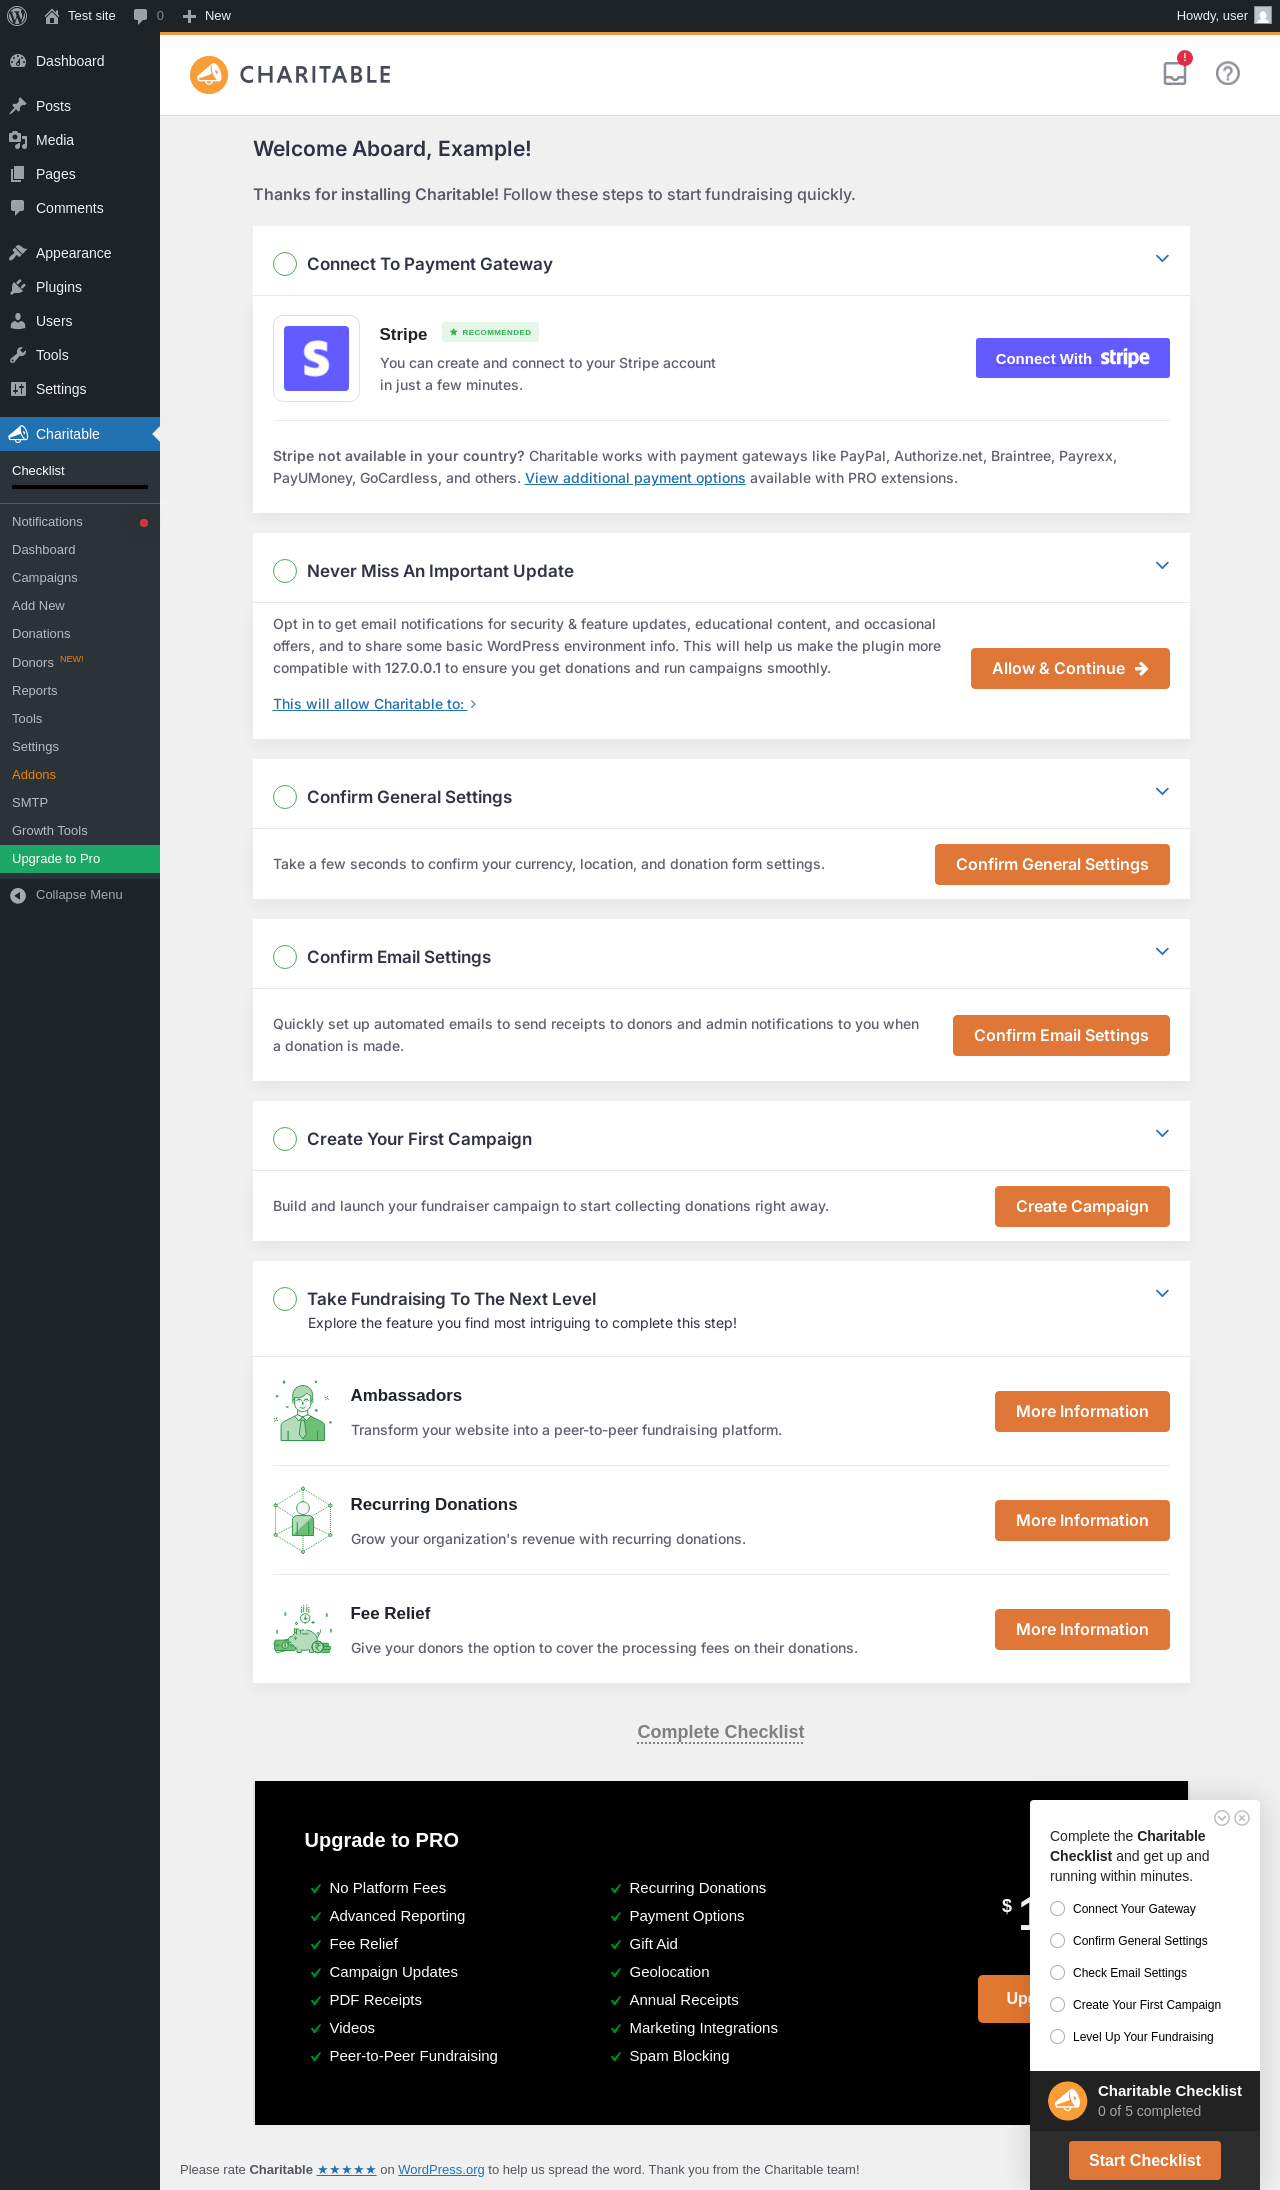Screen dimensions: 1280x2190
Task: Open comments bubble in admin bar
Action: 148,16
